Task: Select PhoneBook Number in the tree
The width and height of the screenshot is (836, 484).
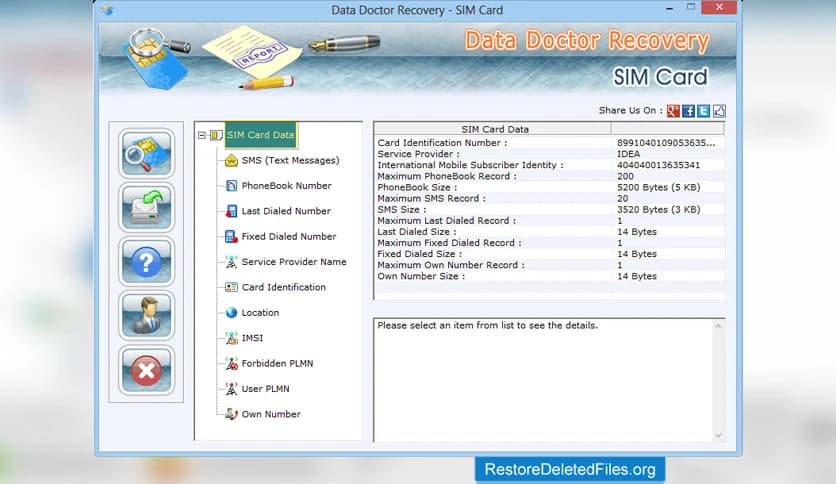Action: (x=286, y=185)
